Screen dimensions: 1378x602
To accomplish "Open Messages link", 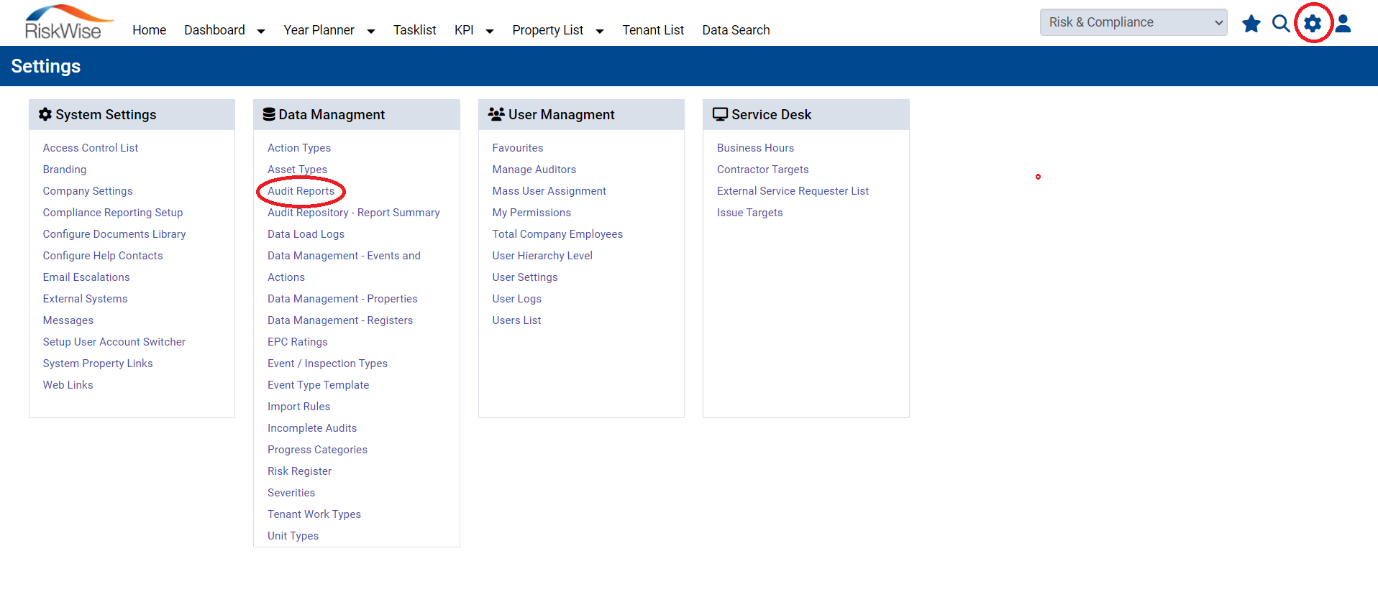I will tap(68, 321).
